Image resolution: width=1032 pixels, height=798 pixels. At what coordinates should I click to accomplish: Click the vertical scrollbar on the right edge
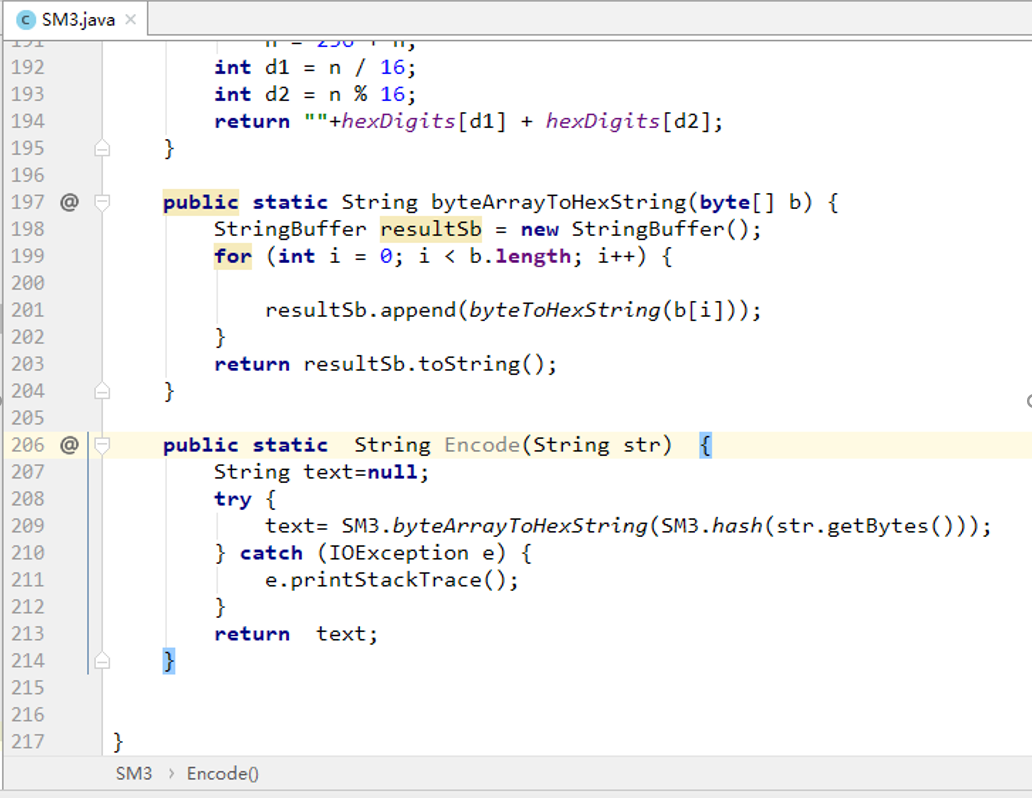pos(1027,300)
